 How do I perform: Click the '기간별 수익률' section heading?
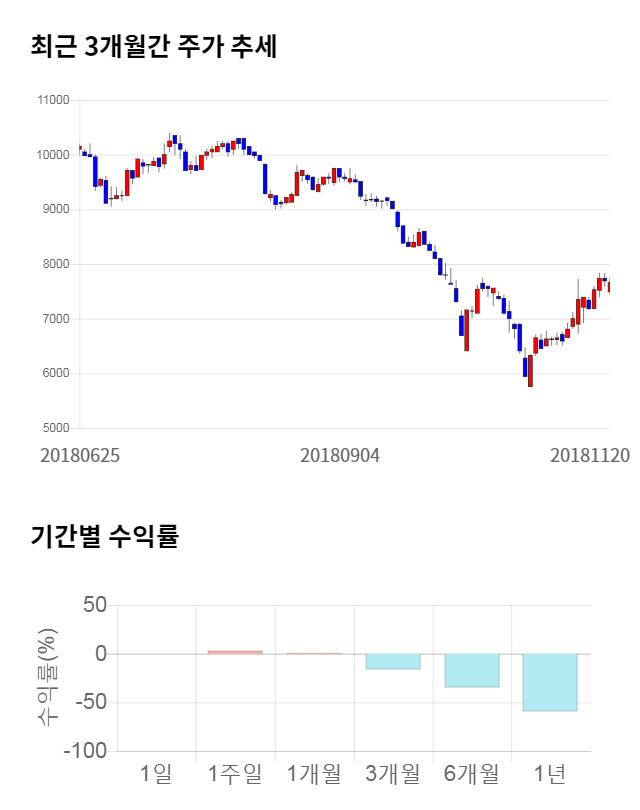pyautogui.click(x=104, y=536)
